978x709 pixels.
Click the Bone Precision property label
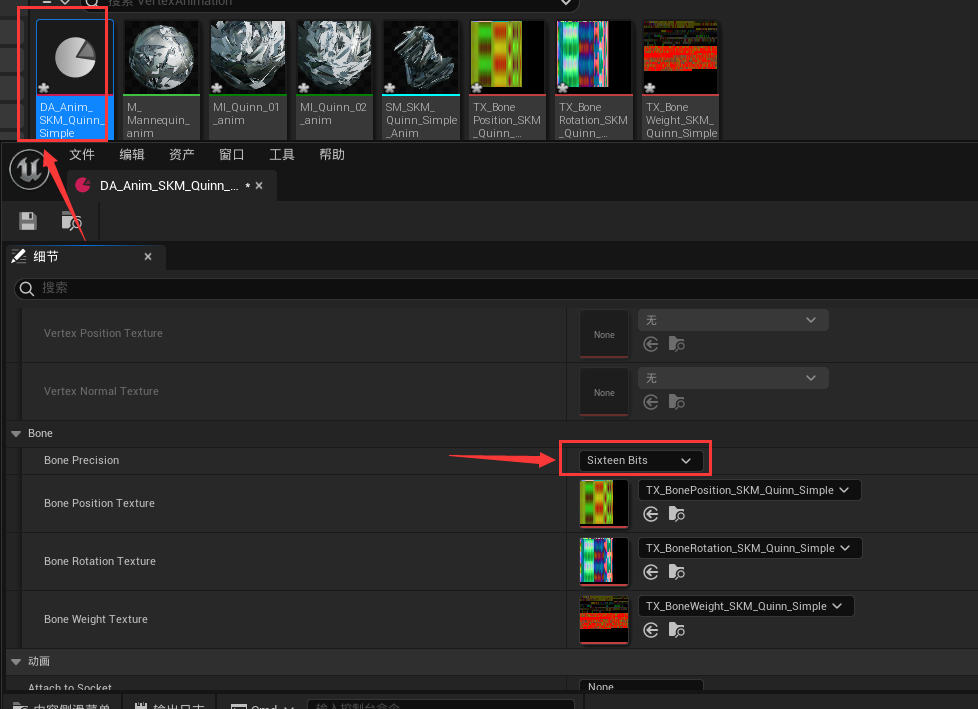coord(82,460)
